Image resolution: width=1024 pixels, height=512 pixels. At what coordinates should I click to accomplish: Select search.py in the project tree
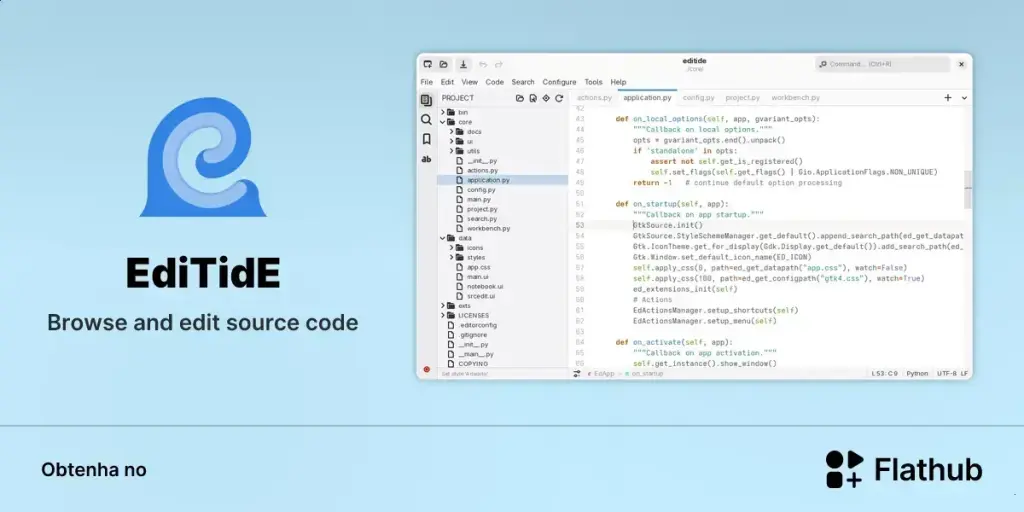click(x=482, y=219)
